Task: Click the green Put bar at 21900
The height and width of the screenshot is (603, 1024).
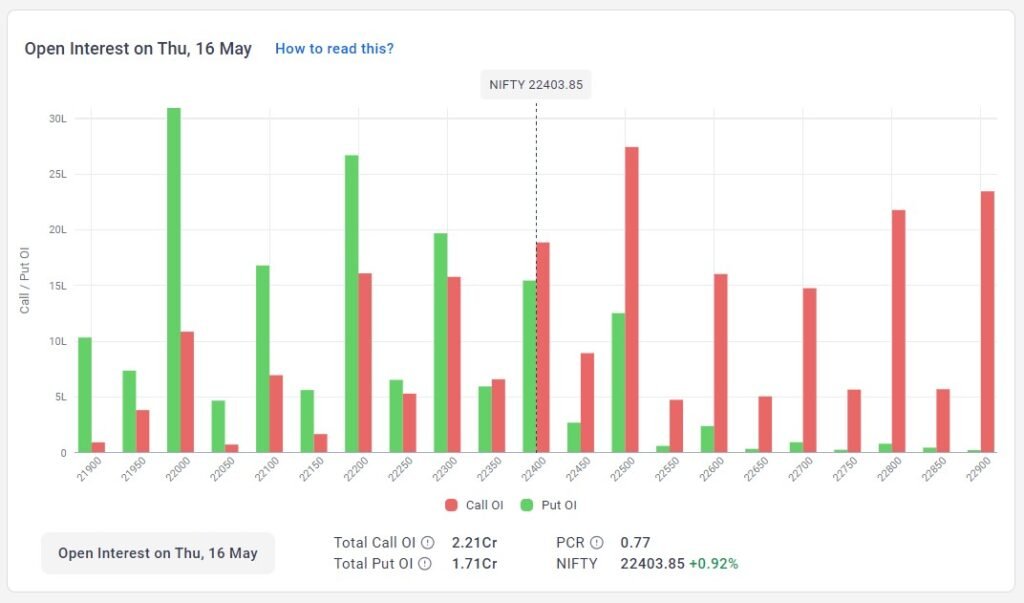Action: pos(85,395)
